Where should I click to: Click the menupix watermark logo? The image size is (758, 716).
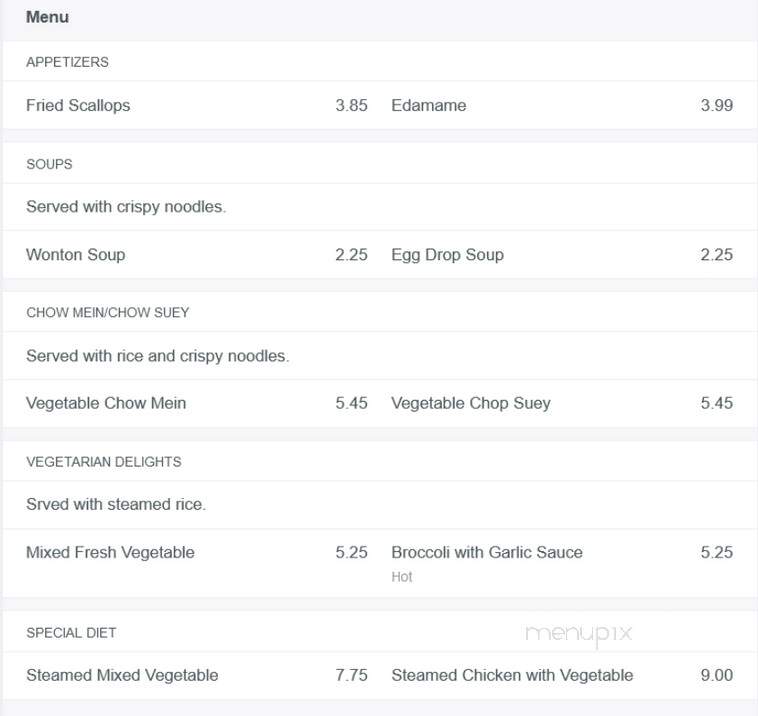pos(579,634)
